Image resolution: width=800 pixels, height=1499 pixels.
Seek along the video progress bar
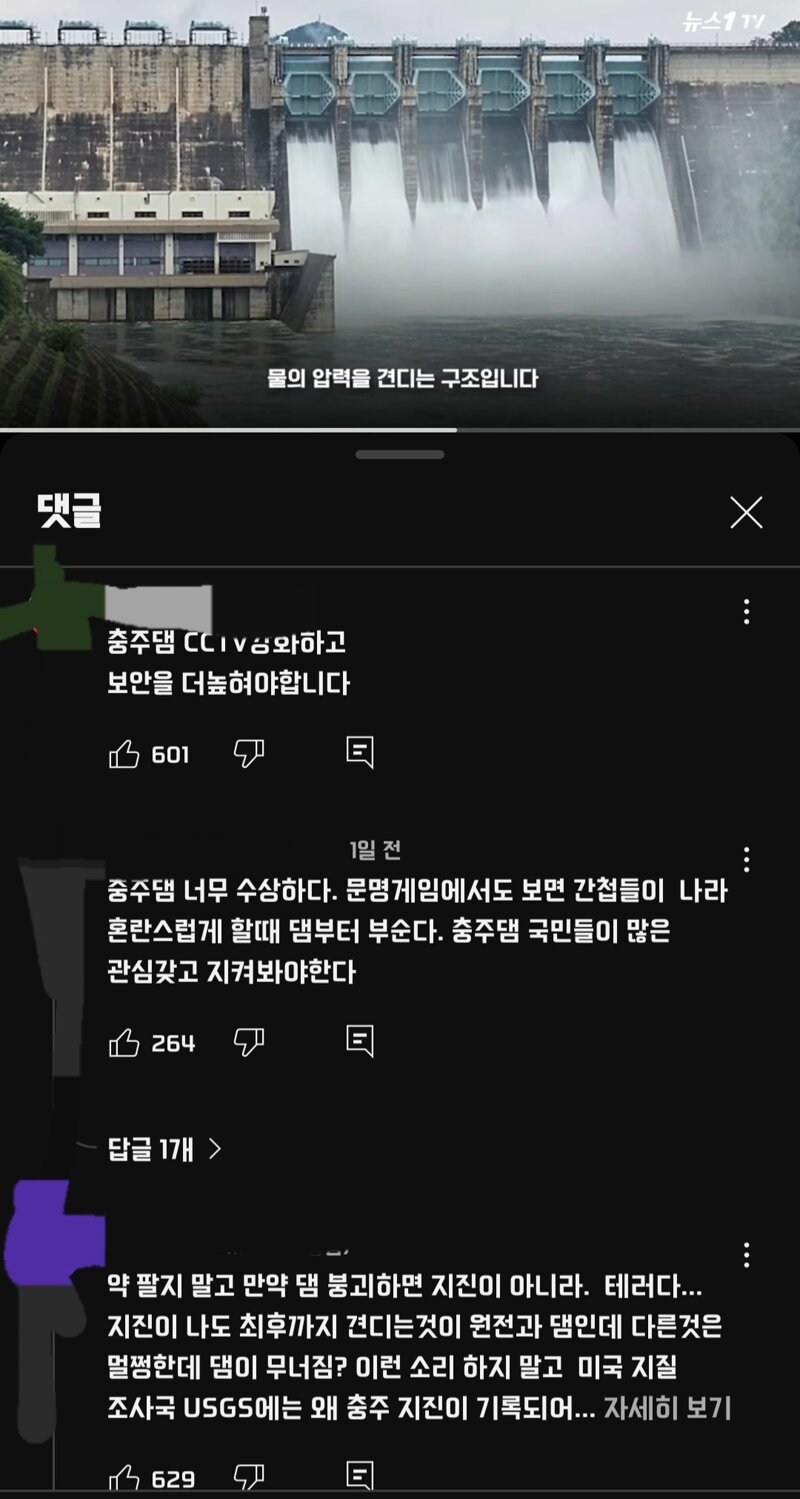tap(400, 430)
